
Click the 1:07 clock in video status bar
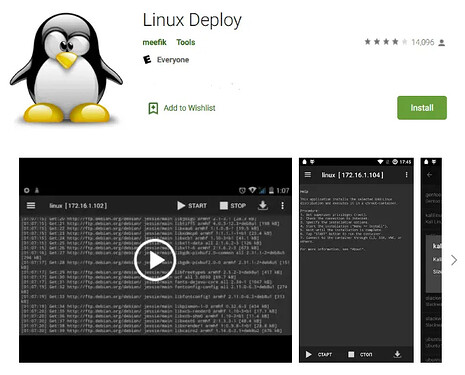click(x=283, y=191)
